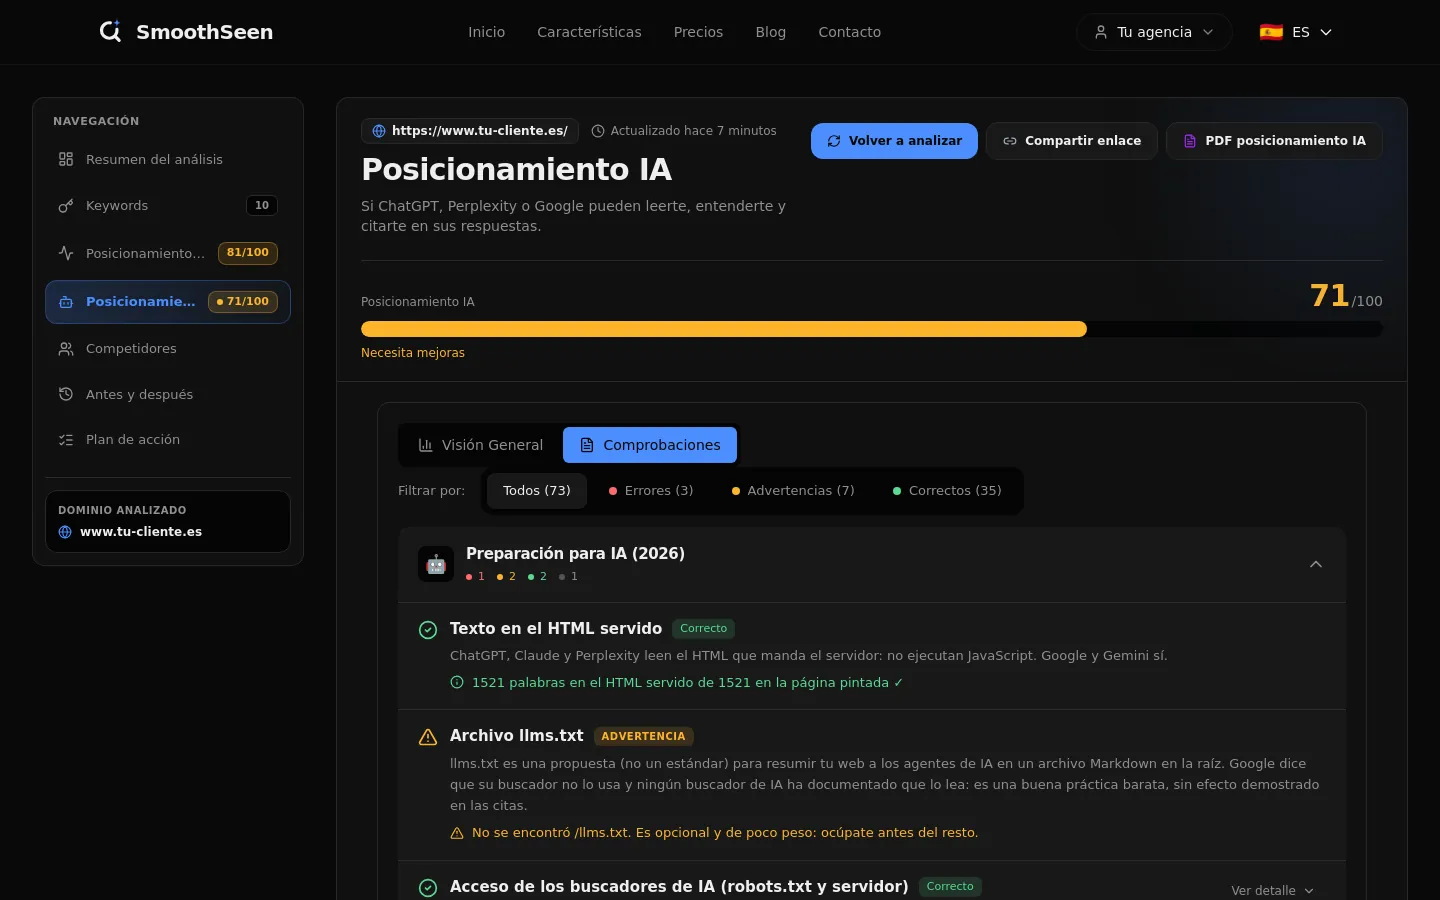Screen dimensions: 1440x900
Task: Open Características in the top menu
Action: click(x=589, y=32)
